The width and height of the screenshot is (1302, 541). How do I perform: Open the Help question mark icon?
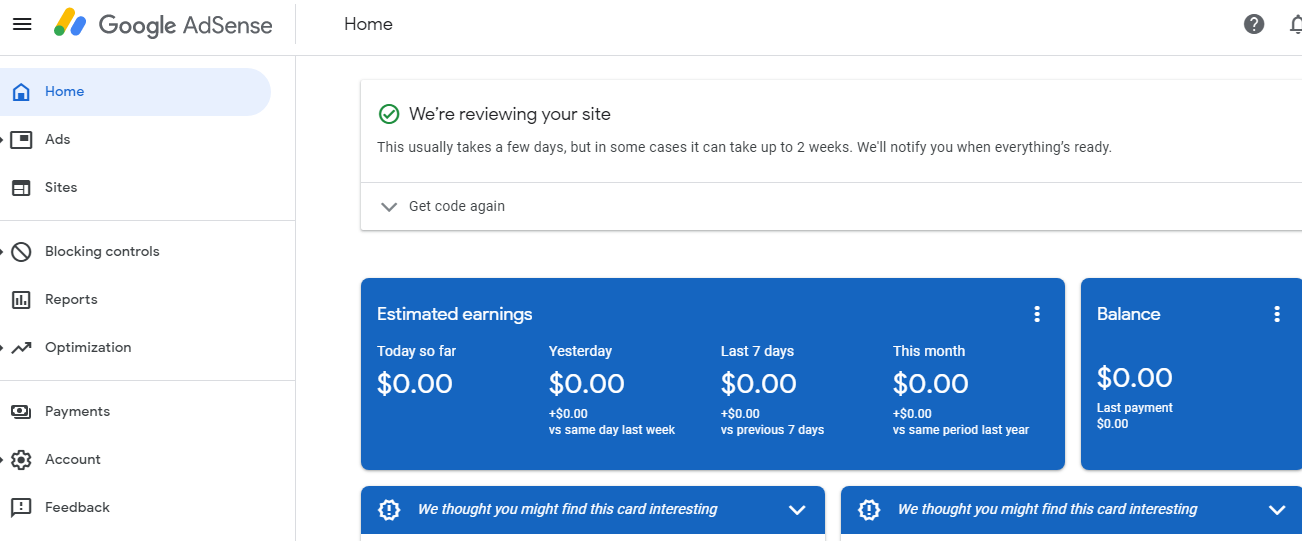pyautogui.click(x=1254, y=24)
